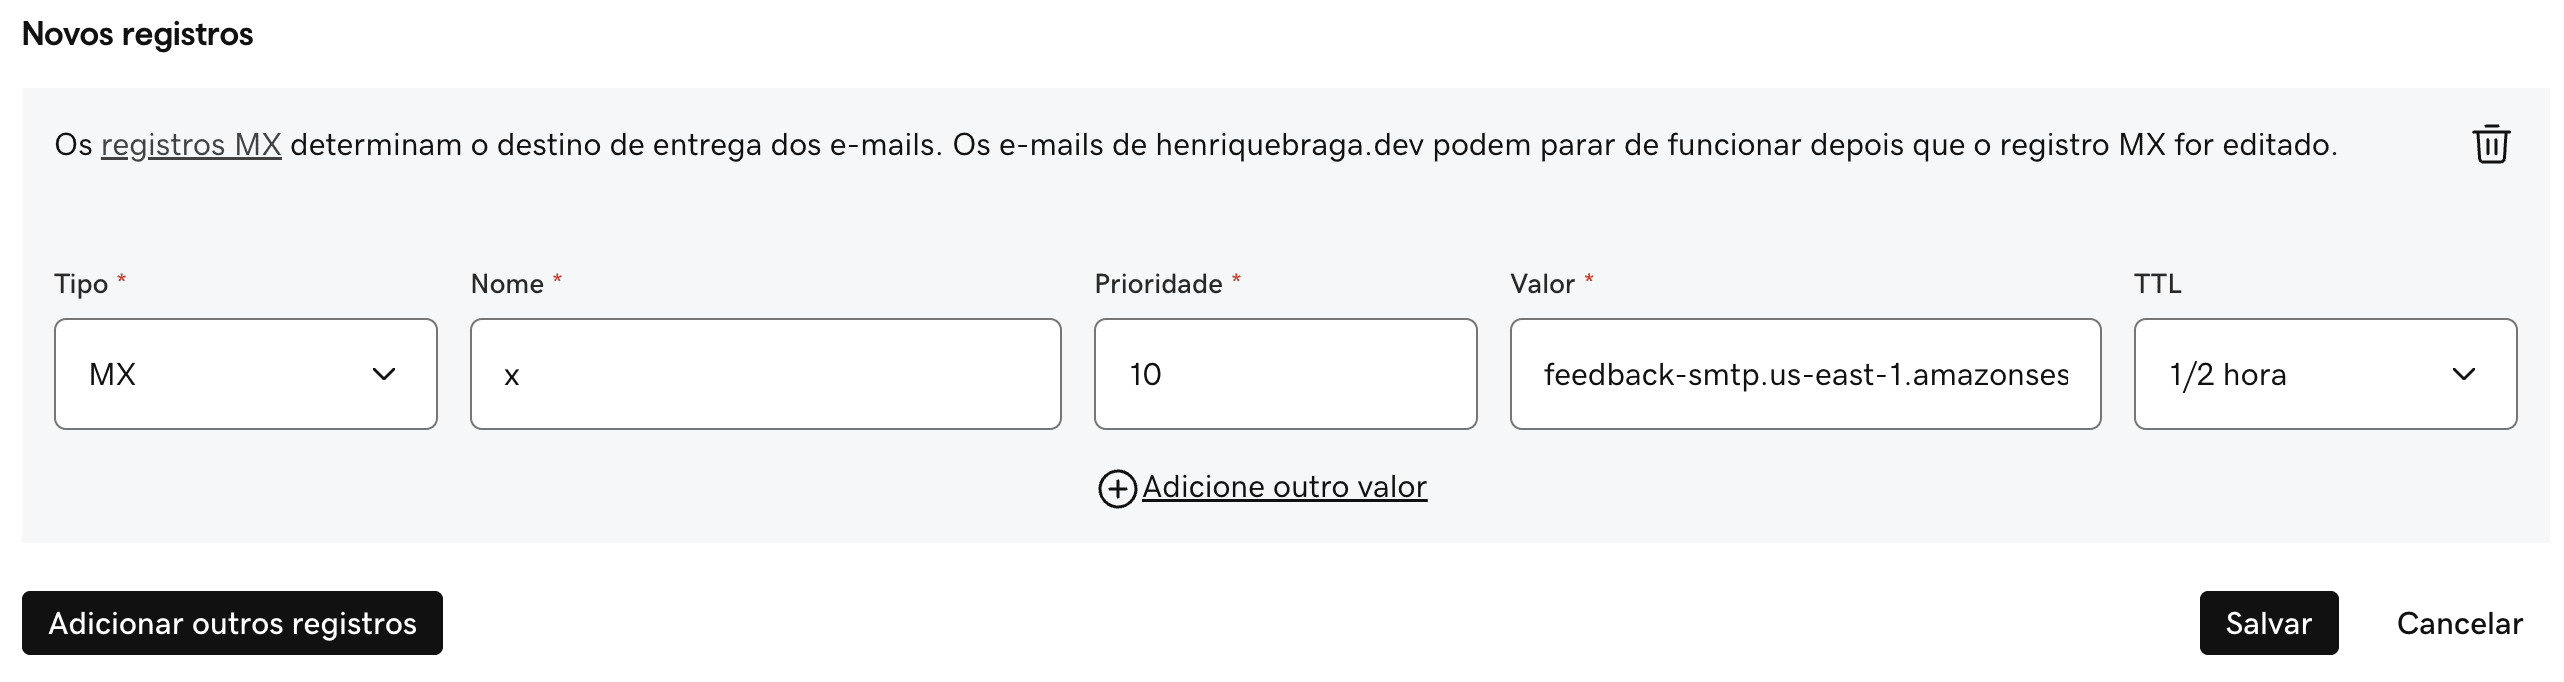Open the Tipo selector showing MX
The height and width of the screenshot is (682, 2564).
coord(245,373)
